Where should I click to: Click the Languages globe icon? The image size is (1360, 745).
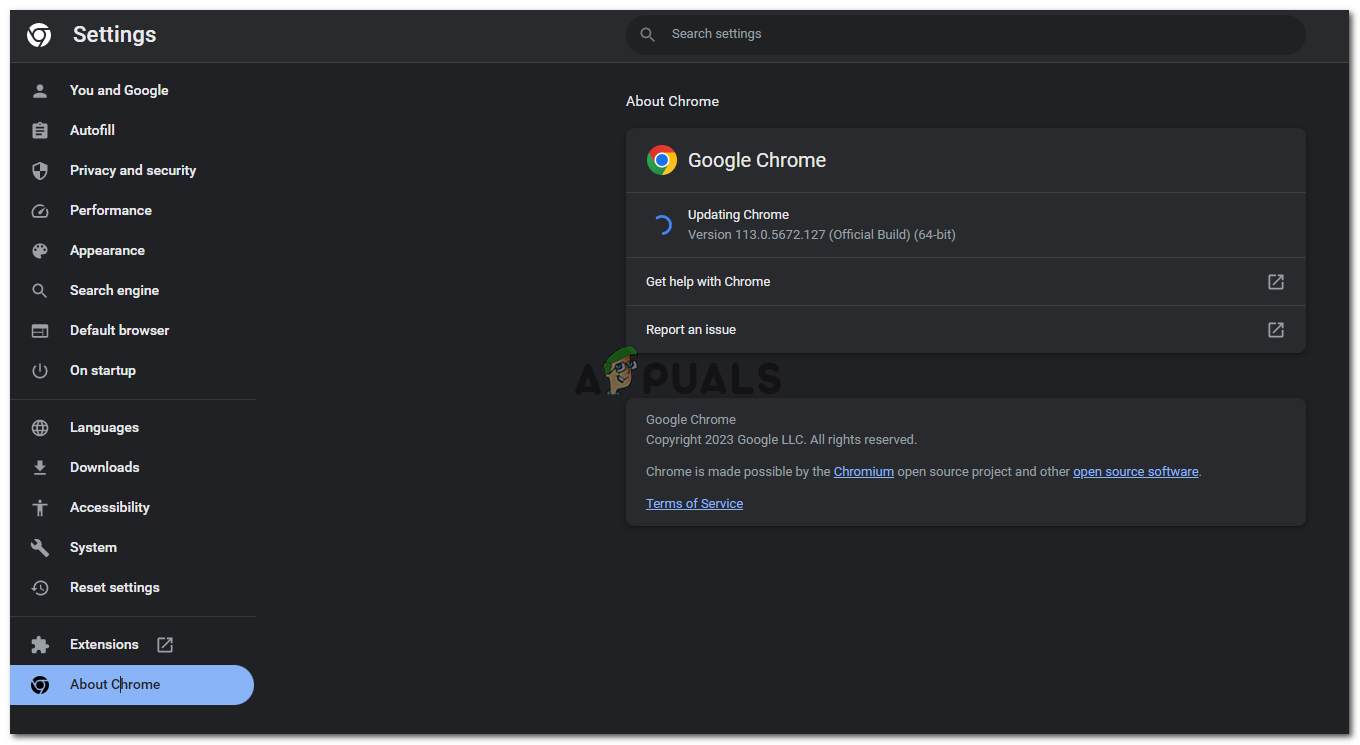click(x=40, y=427)
